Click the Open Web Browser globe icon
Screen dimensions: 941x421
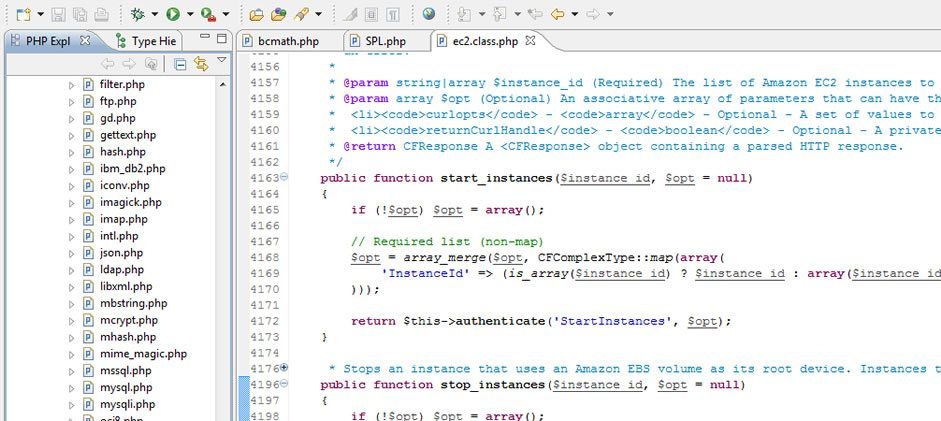tap(428, 14)
